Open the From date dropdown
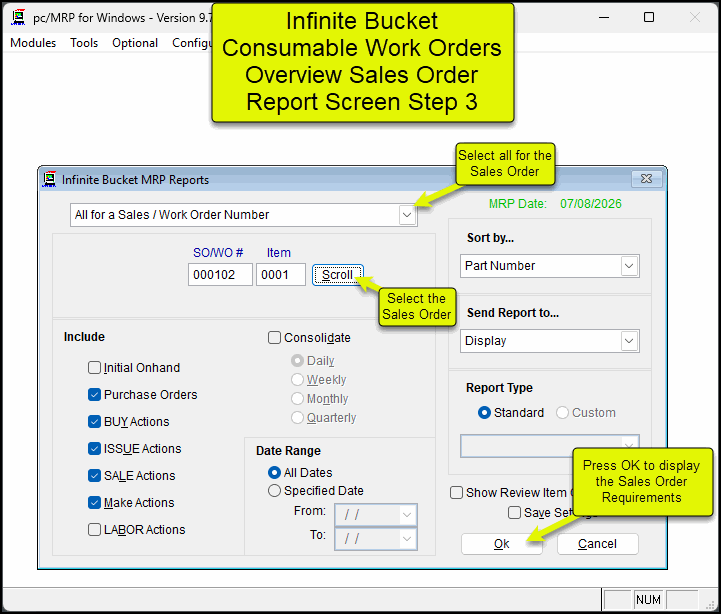Image resolution: width=721 pixels, height=614 pixels. 407,515
